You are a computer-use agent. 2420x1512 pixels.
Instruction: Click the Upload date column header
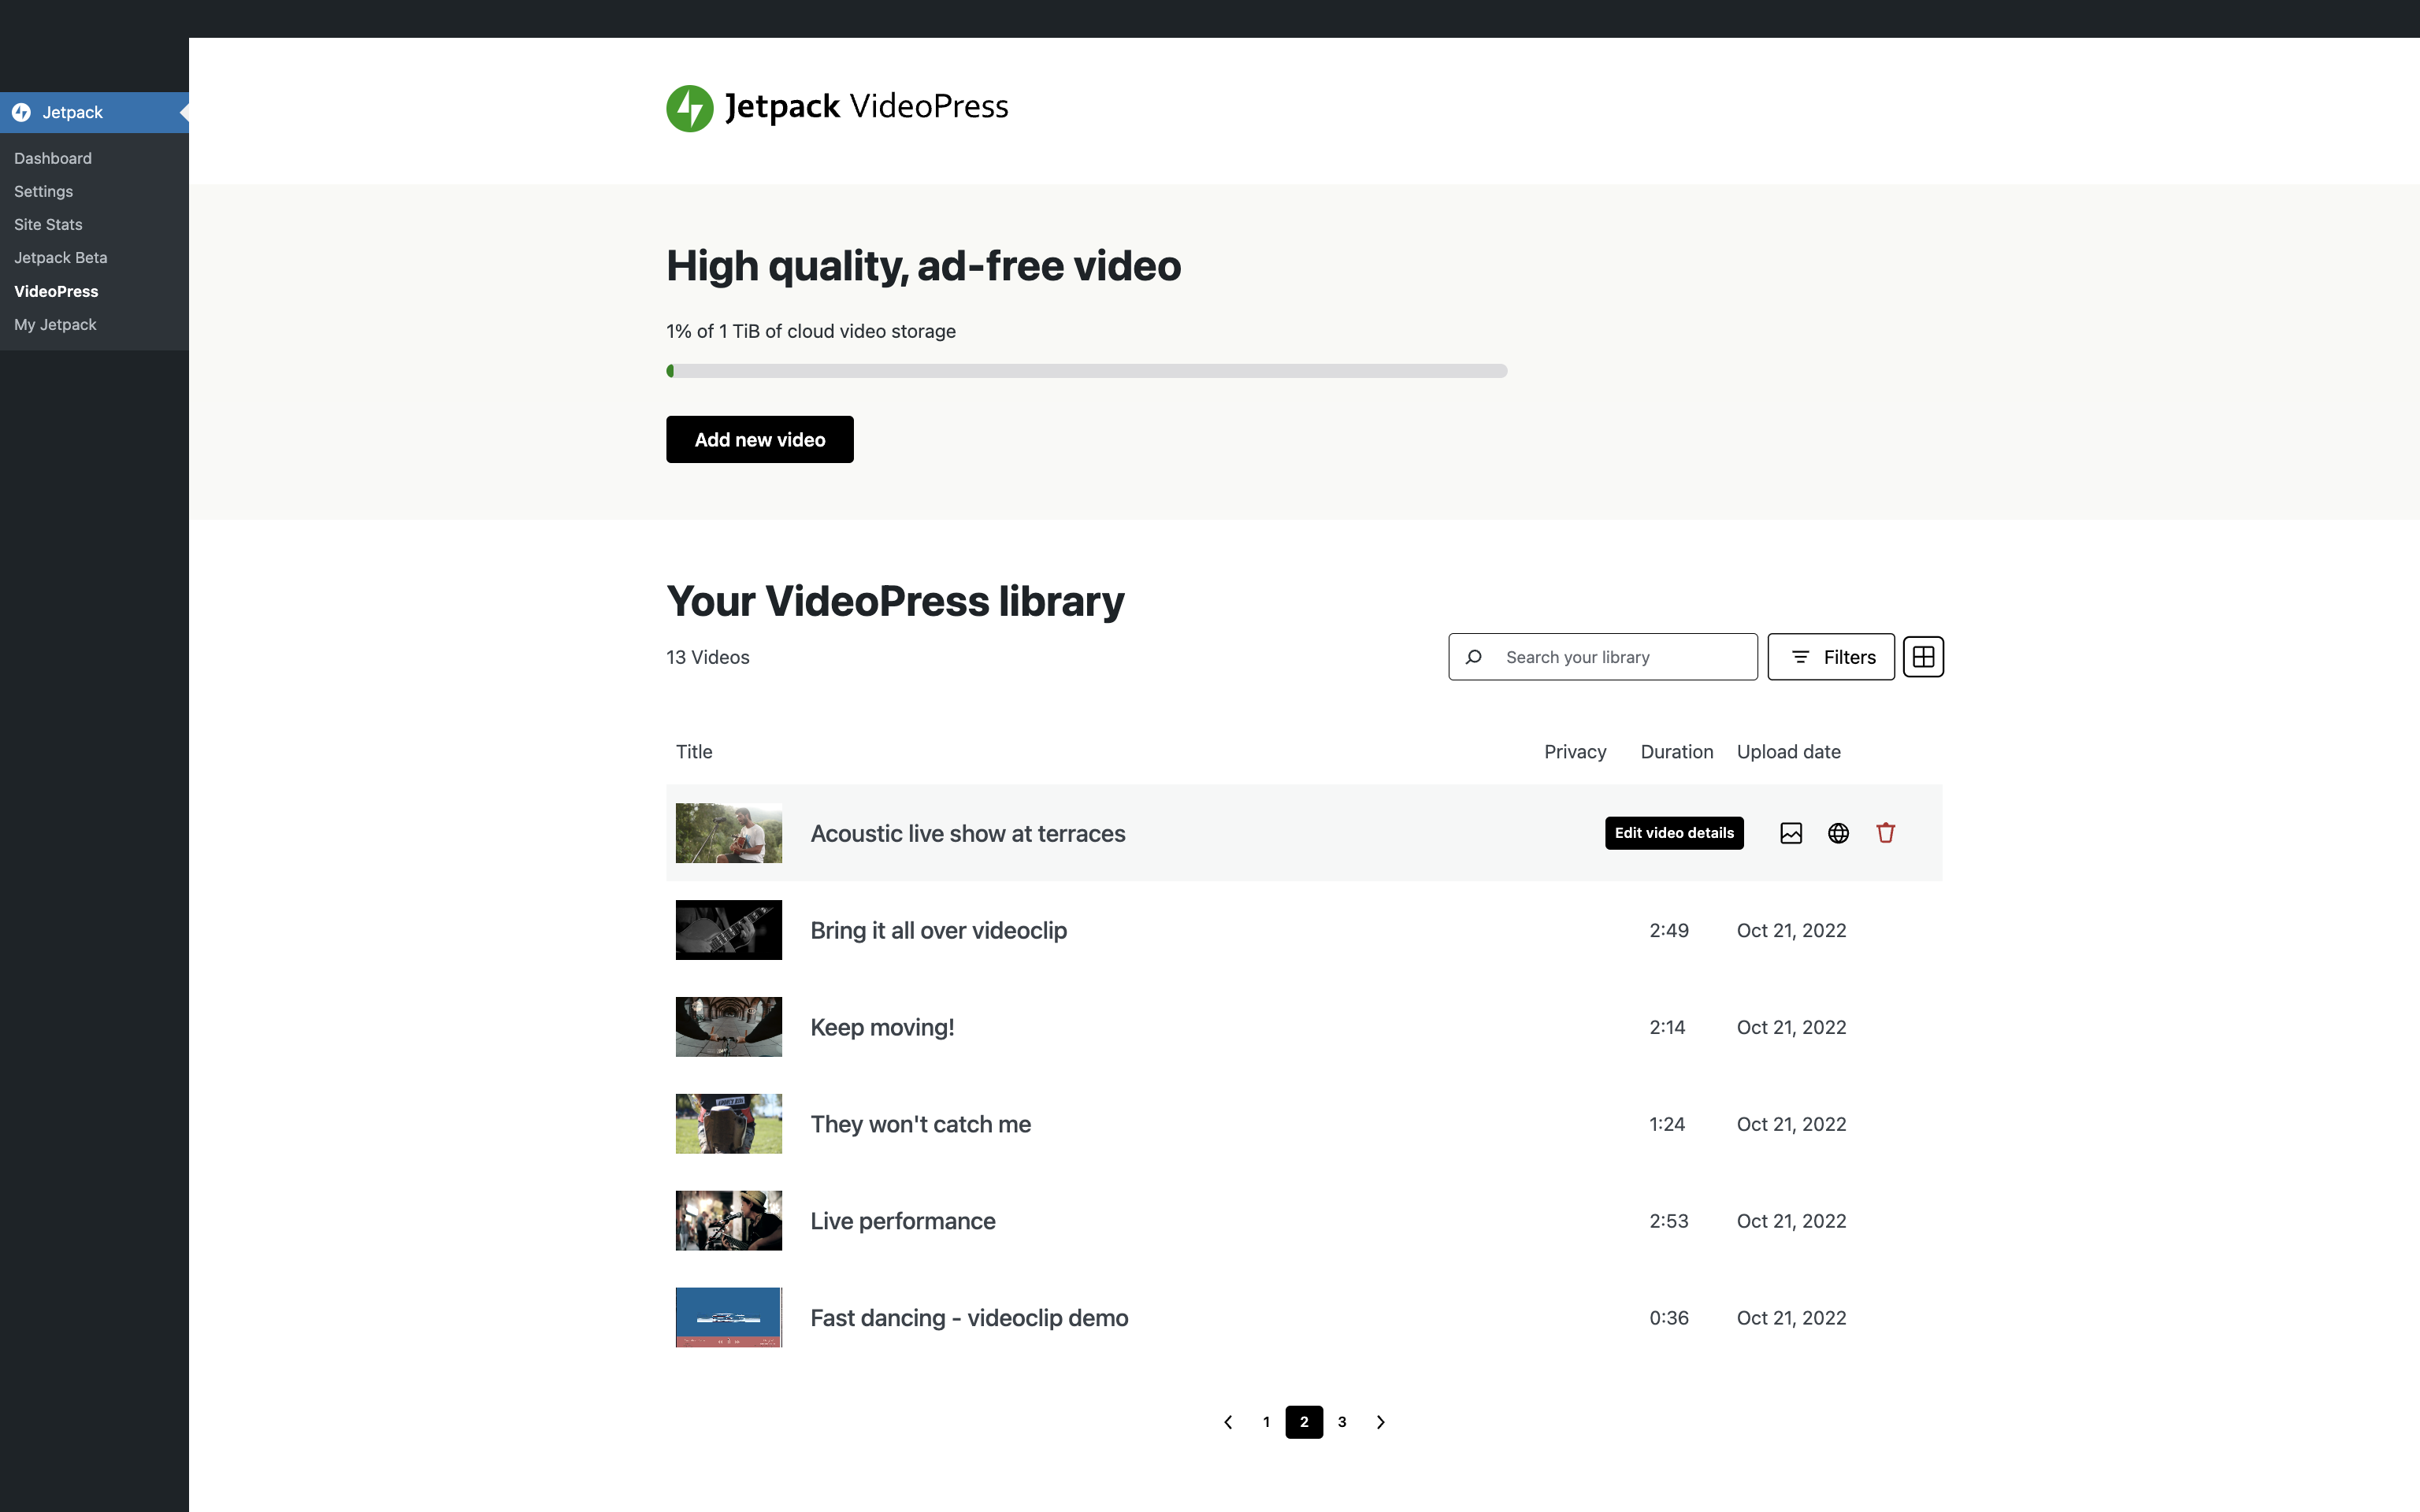point(1789,752)
